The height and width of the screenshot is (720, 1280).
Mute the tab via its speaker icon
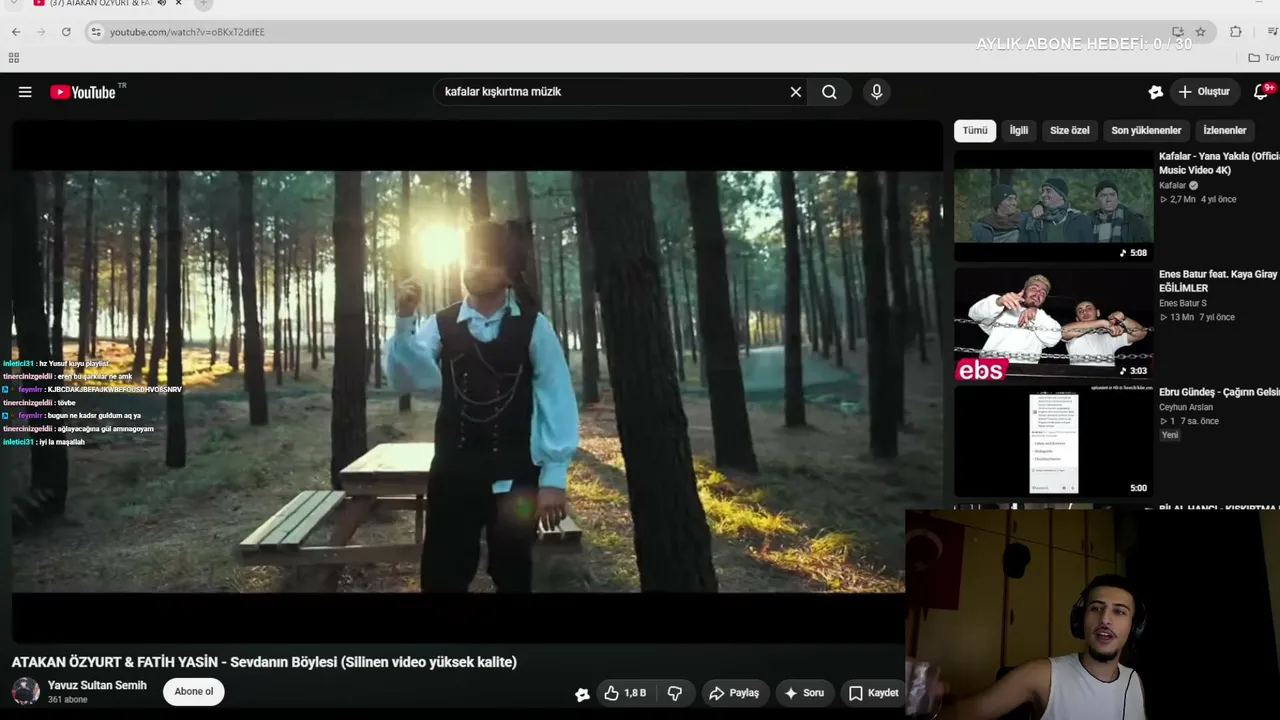162,3
